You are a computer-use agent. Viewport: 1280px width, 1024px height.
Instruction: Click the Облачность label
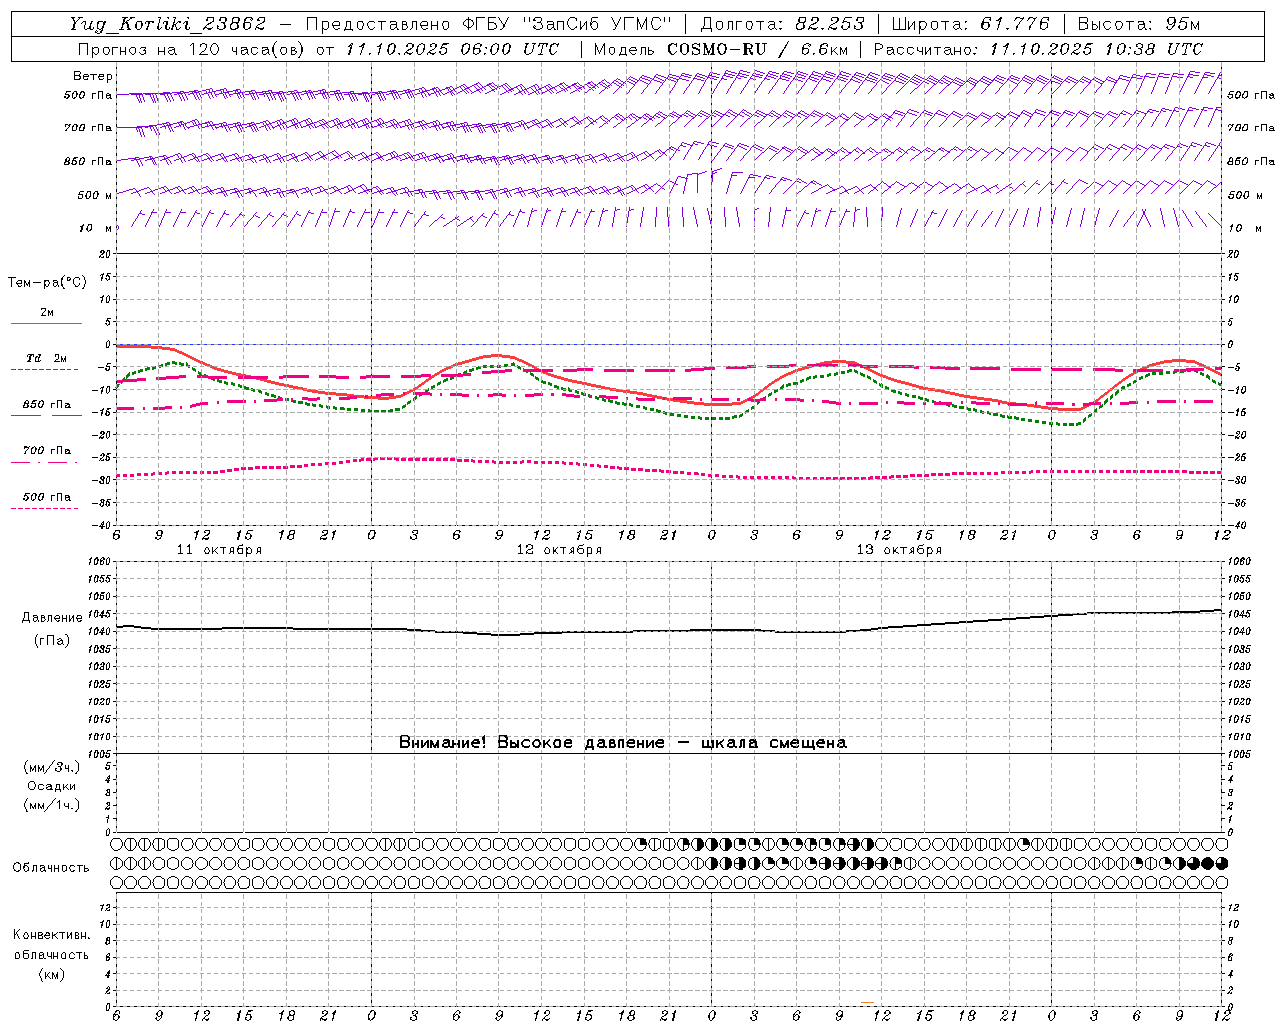(51, 867)
